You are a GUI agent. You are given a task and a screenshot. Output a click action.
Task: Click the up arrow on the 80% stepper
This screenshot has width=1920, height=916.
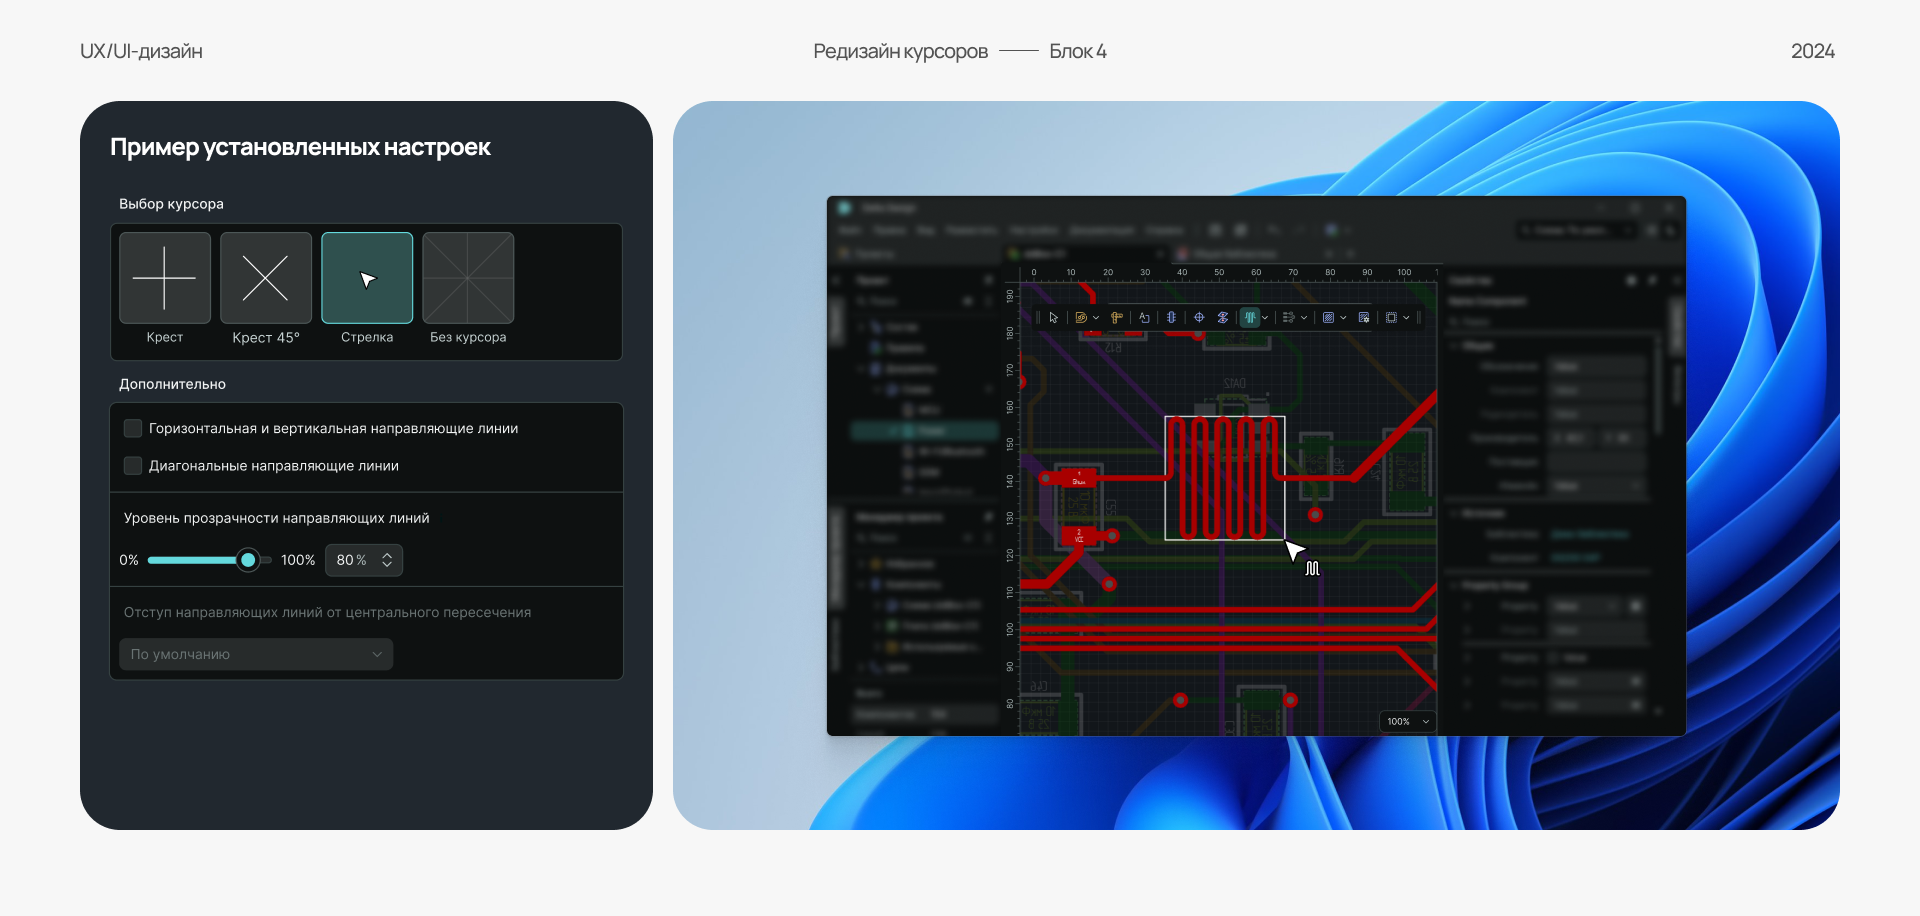click(386, 554)
